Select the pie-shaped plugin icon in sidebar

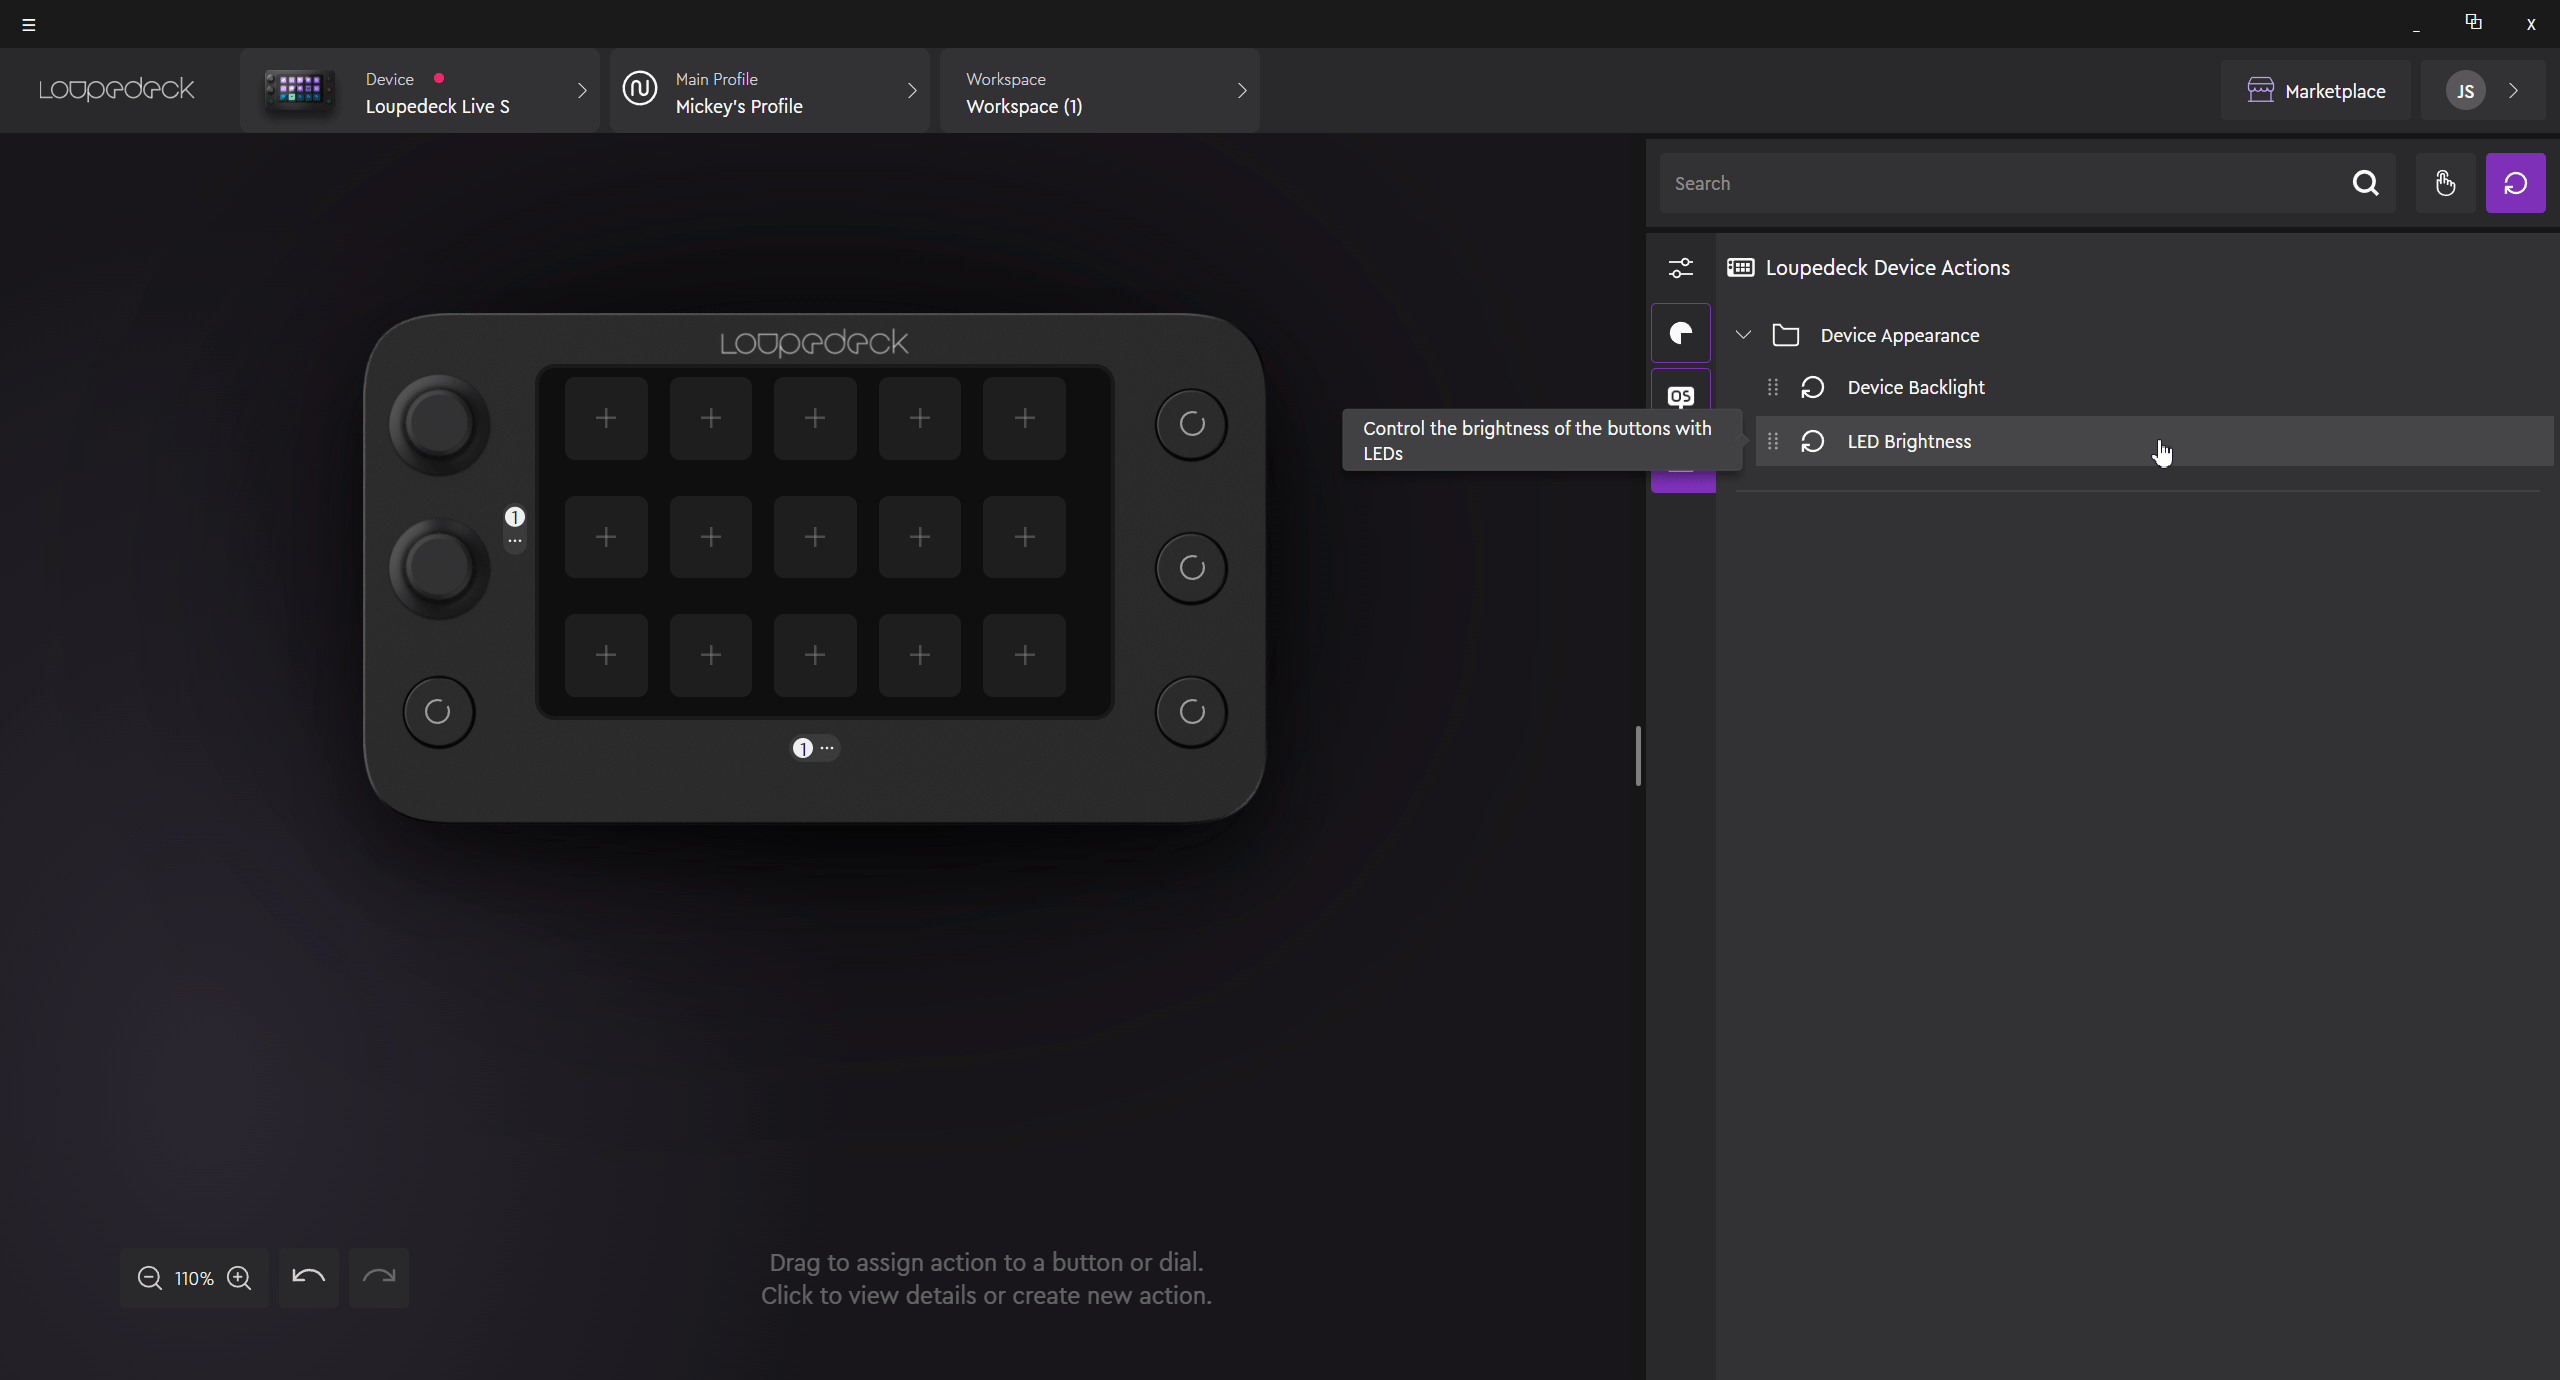pos(1681,333)
